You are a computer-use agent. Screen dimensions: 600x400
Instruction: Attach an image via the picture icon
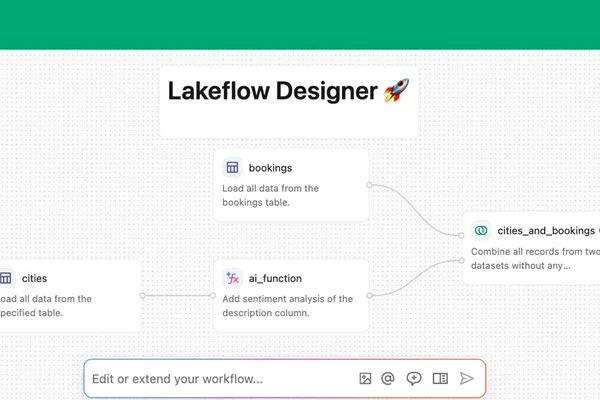pos(365,379)
